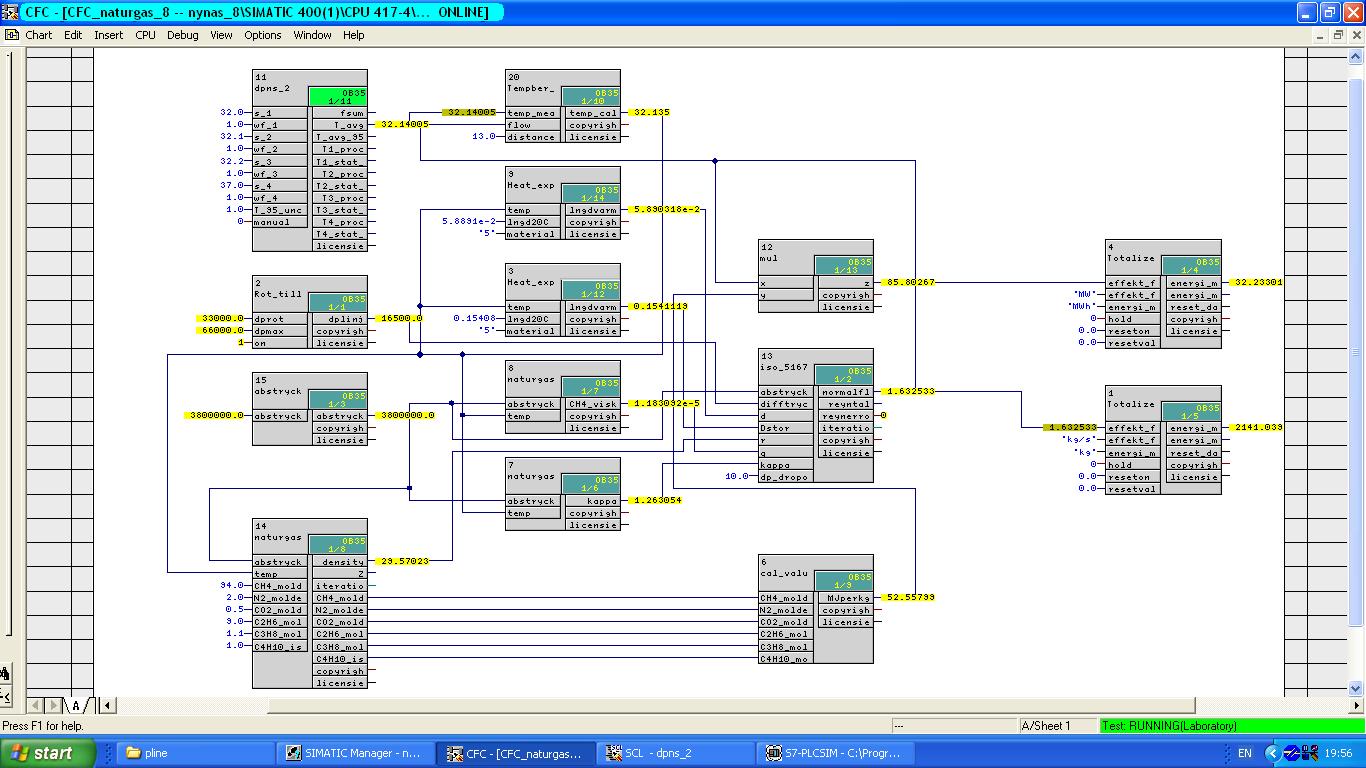1366x768 pixels.
Task: Switch to S7-PLCSIM taskbar button
Action: [836, 753]
